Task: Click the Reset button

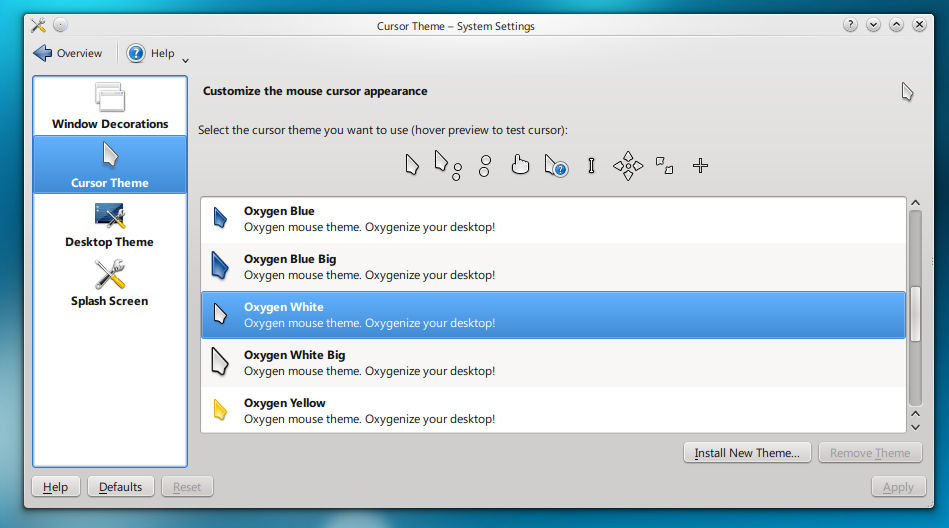Action: (187, 487)
